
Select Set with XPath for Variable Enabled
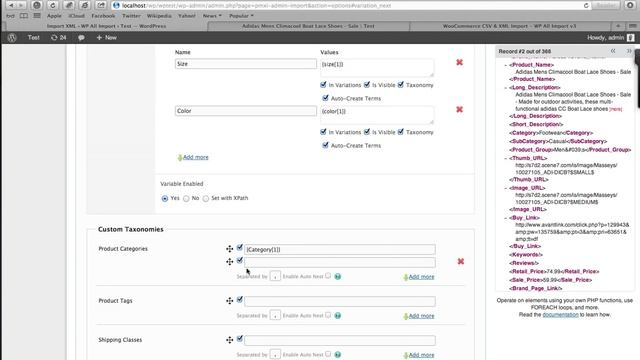(206, 198)
